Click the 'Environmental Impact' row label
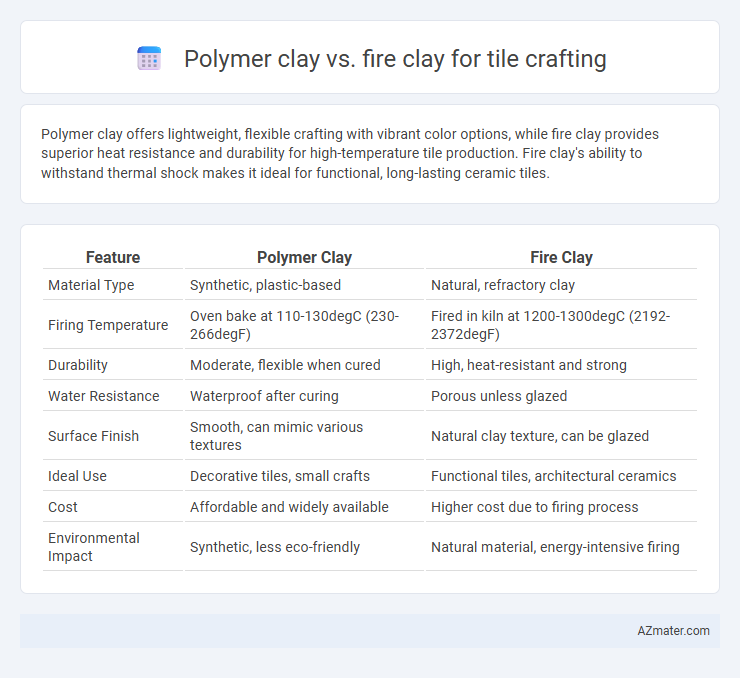740x678 pixels. [94, 547]
